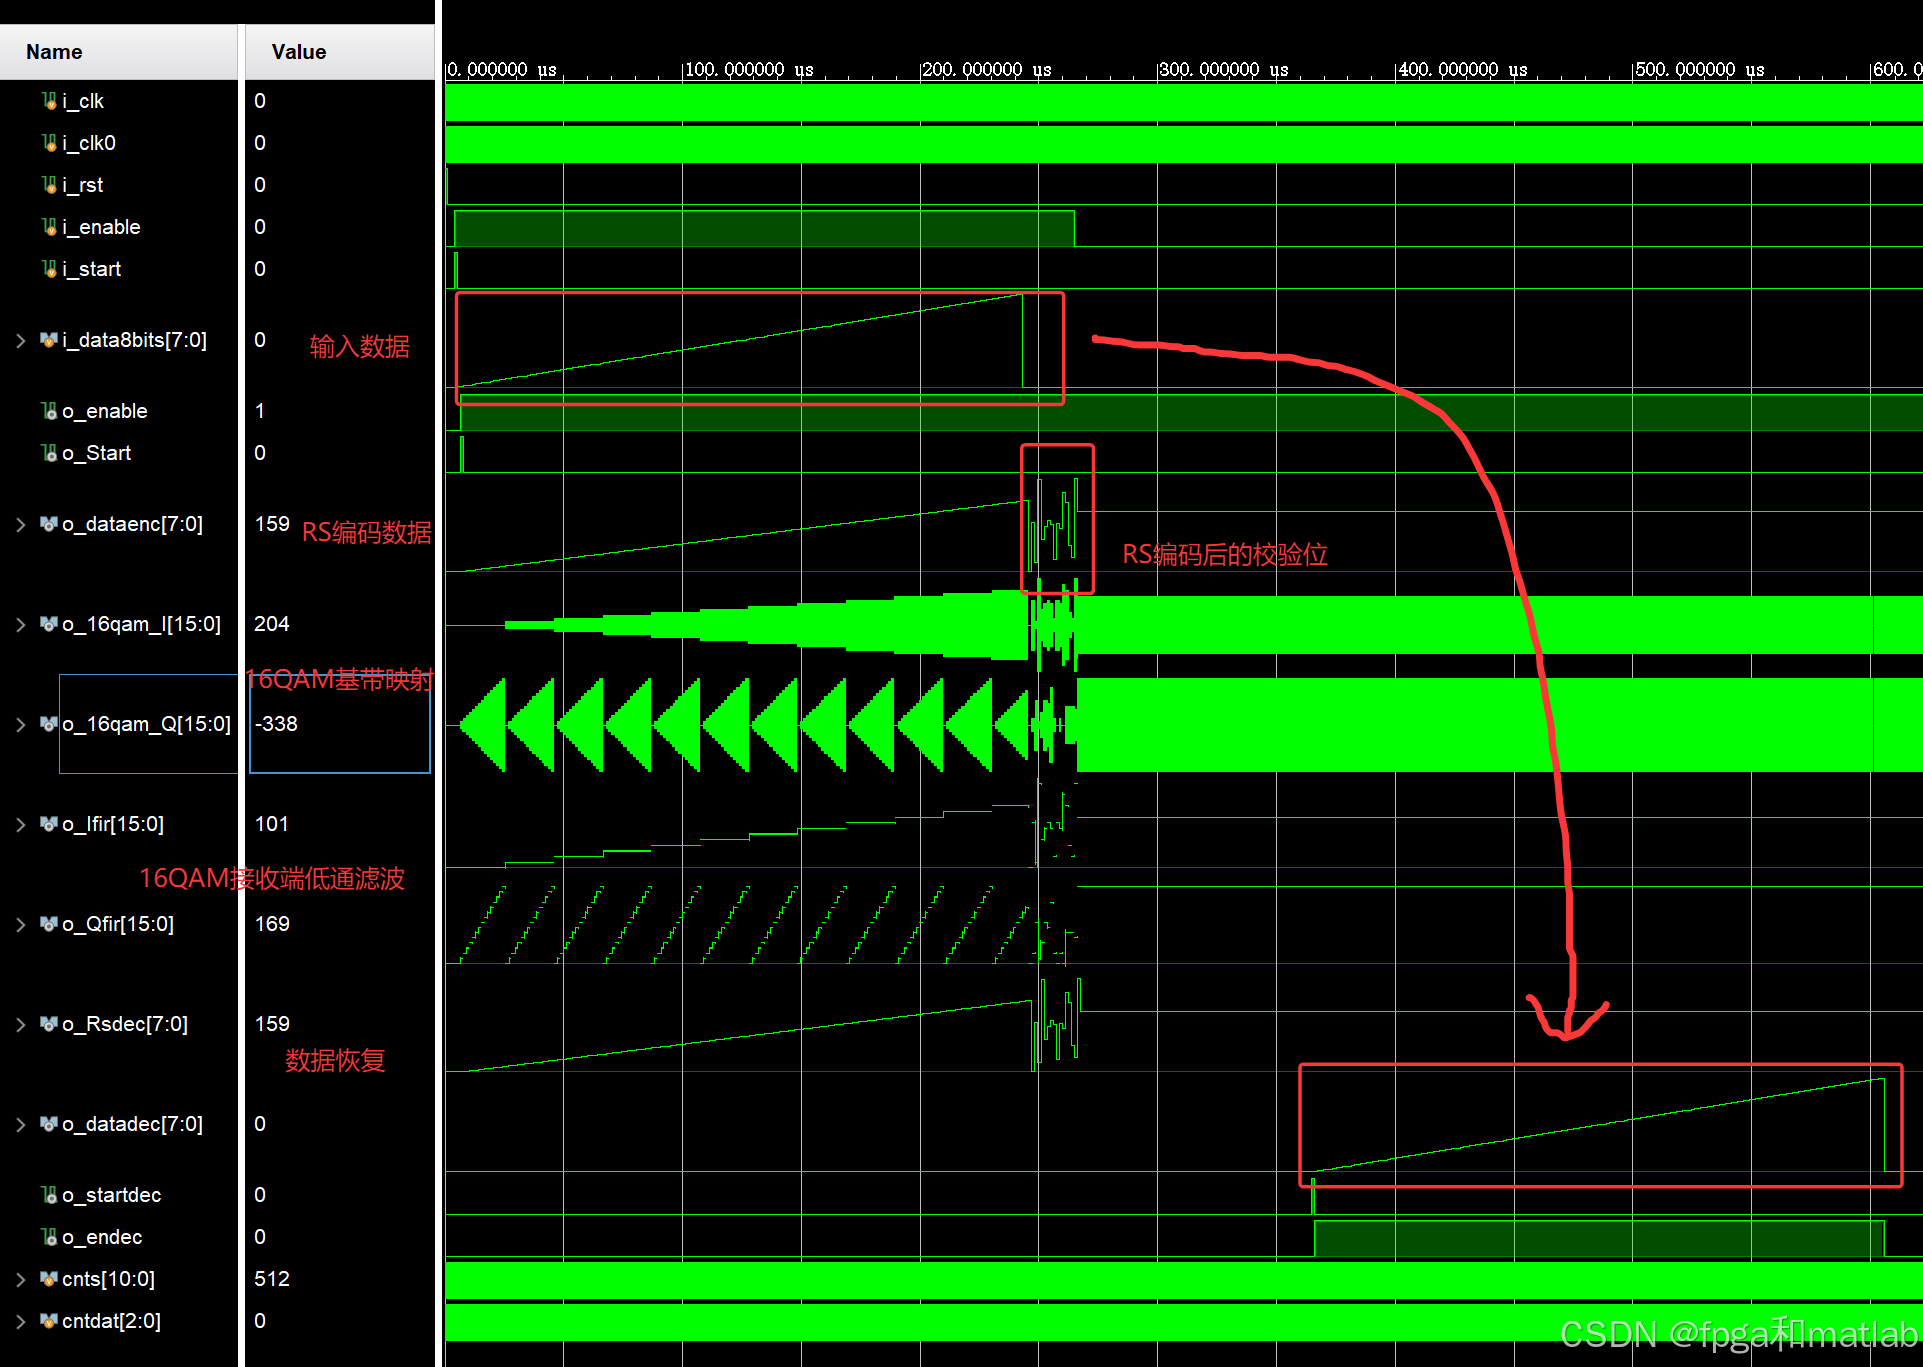Click the Name column header
The width and height of the screenshot is (1923, 1367).
point(55,52)
